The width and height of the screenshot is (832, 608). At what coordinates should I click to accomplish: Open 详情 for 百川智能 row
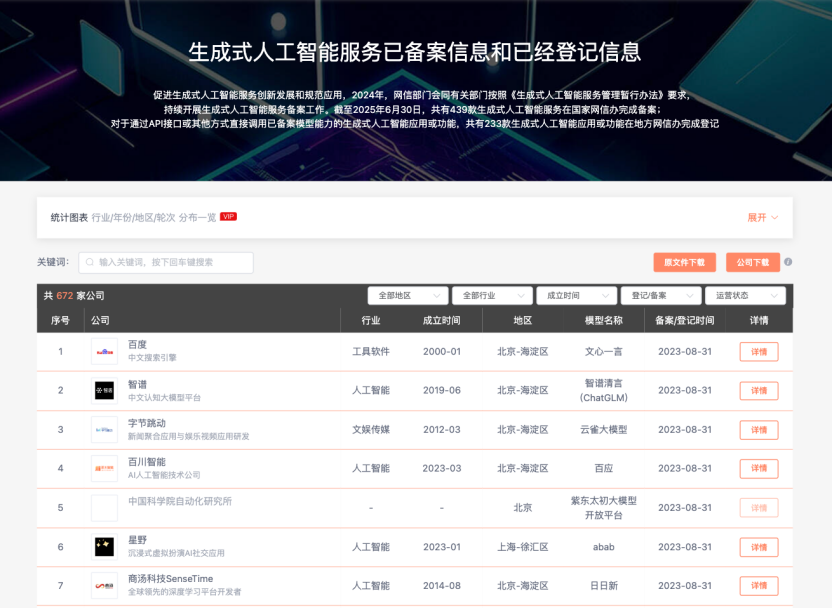pos(759,468)
